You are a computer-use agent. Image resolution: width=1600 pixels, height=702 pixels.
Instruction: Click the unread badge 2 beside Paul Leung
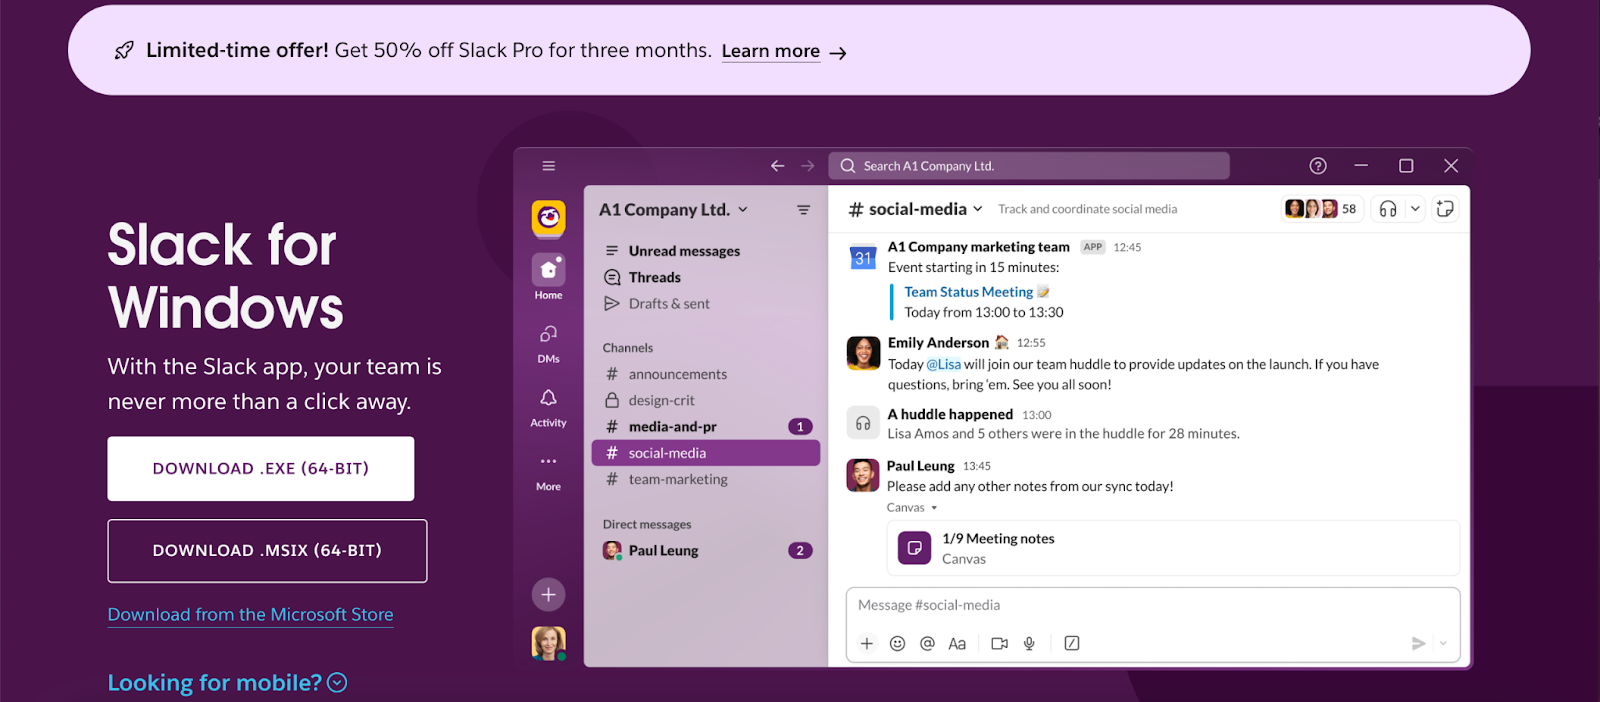[800, 551]
